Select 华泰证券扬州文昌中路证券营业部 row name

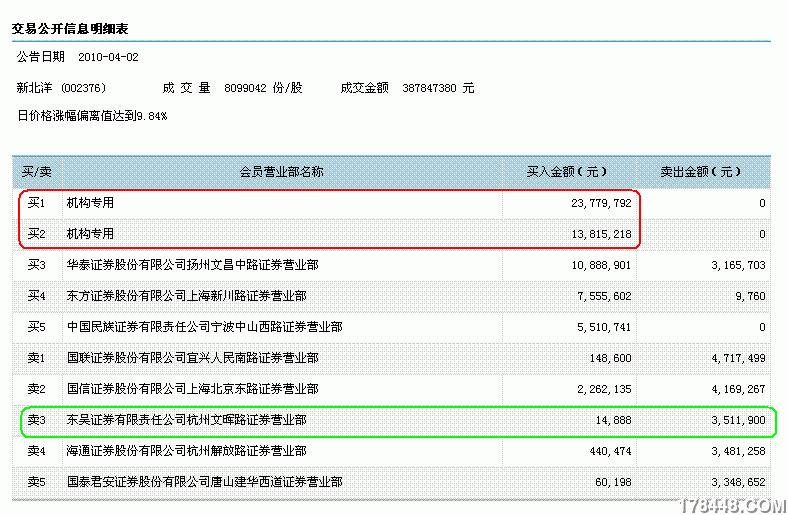[192, 265]
